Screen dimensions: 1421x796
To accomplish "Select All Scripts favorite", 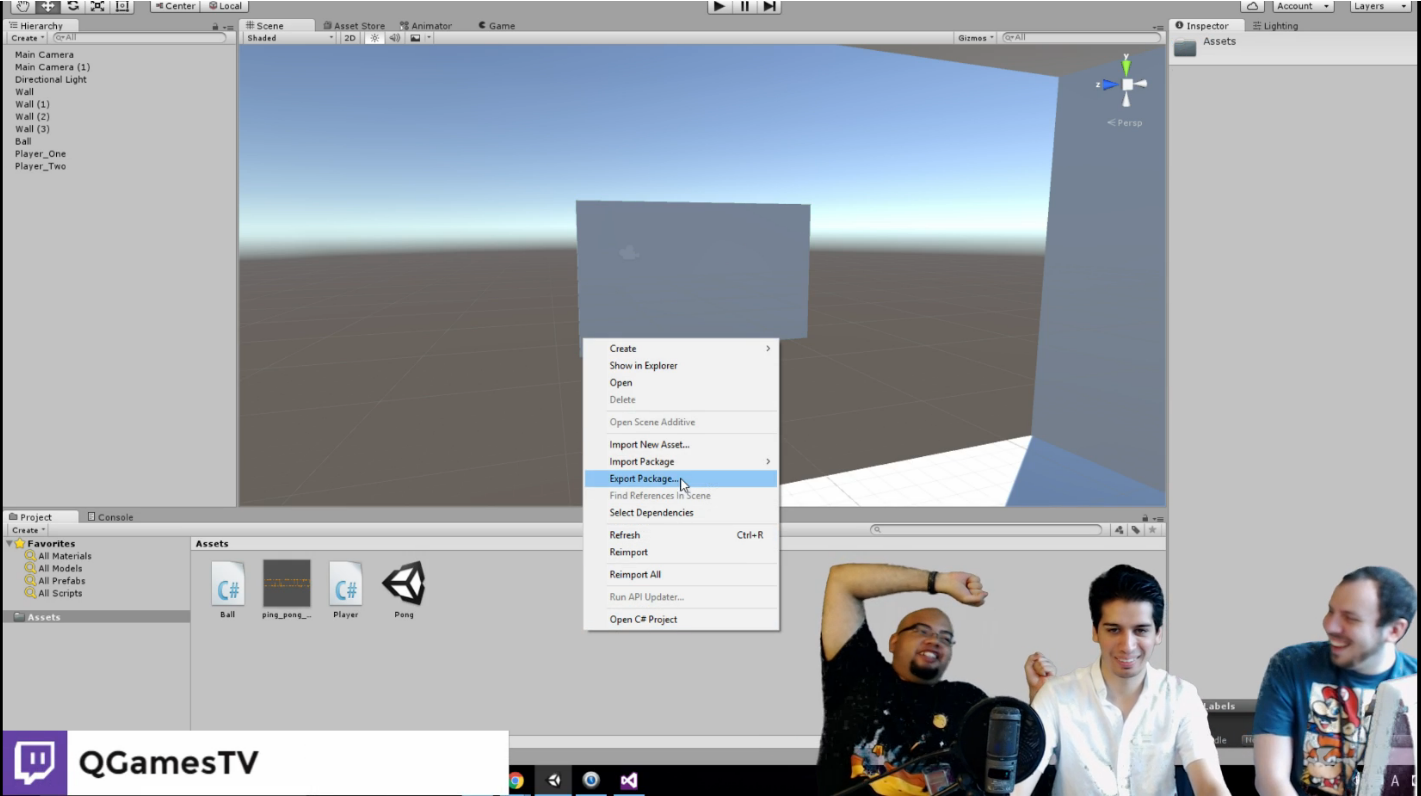I will pyautogui.click(x=54, y=593).
